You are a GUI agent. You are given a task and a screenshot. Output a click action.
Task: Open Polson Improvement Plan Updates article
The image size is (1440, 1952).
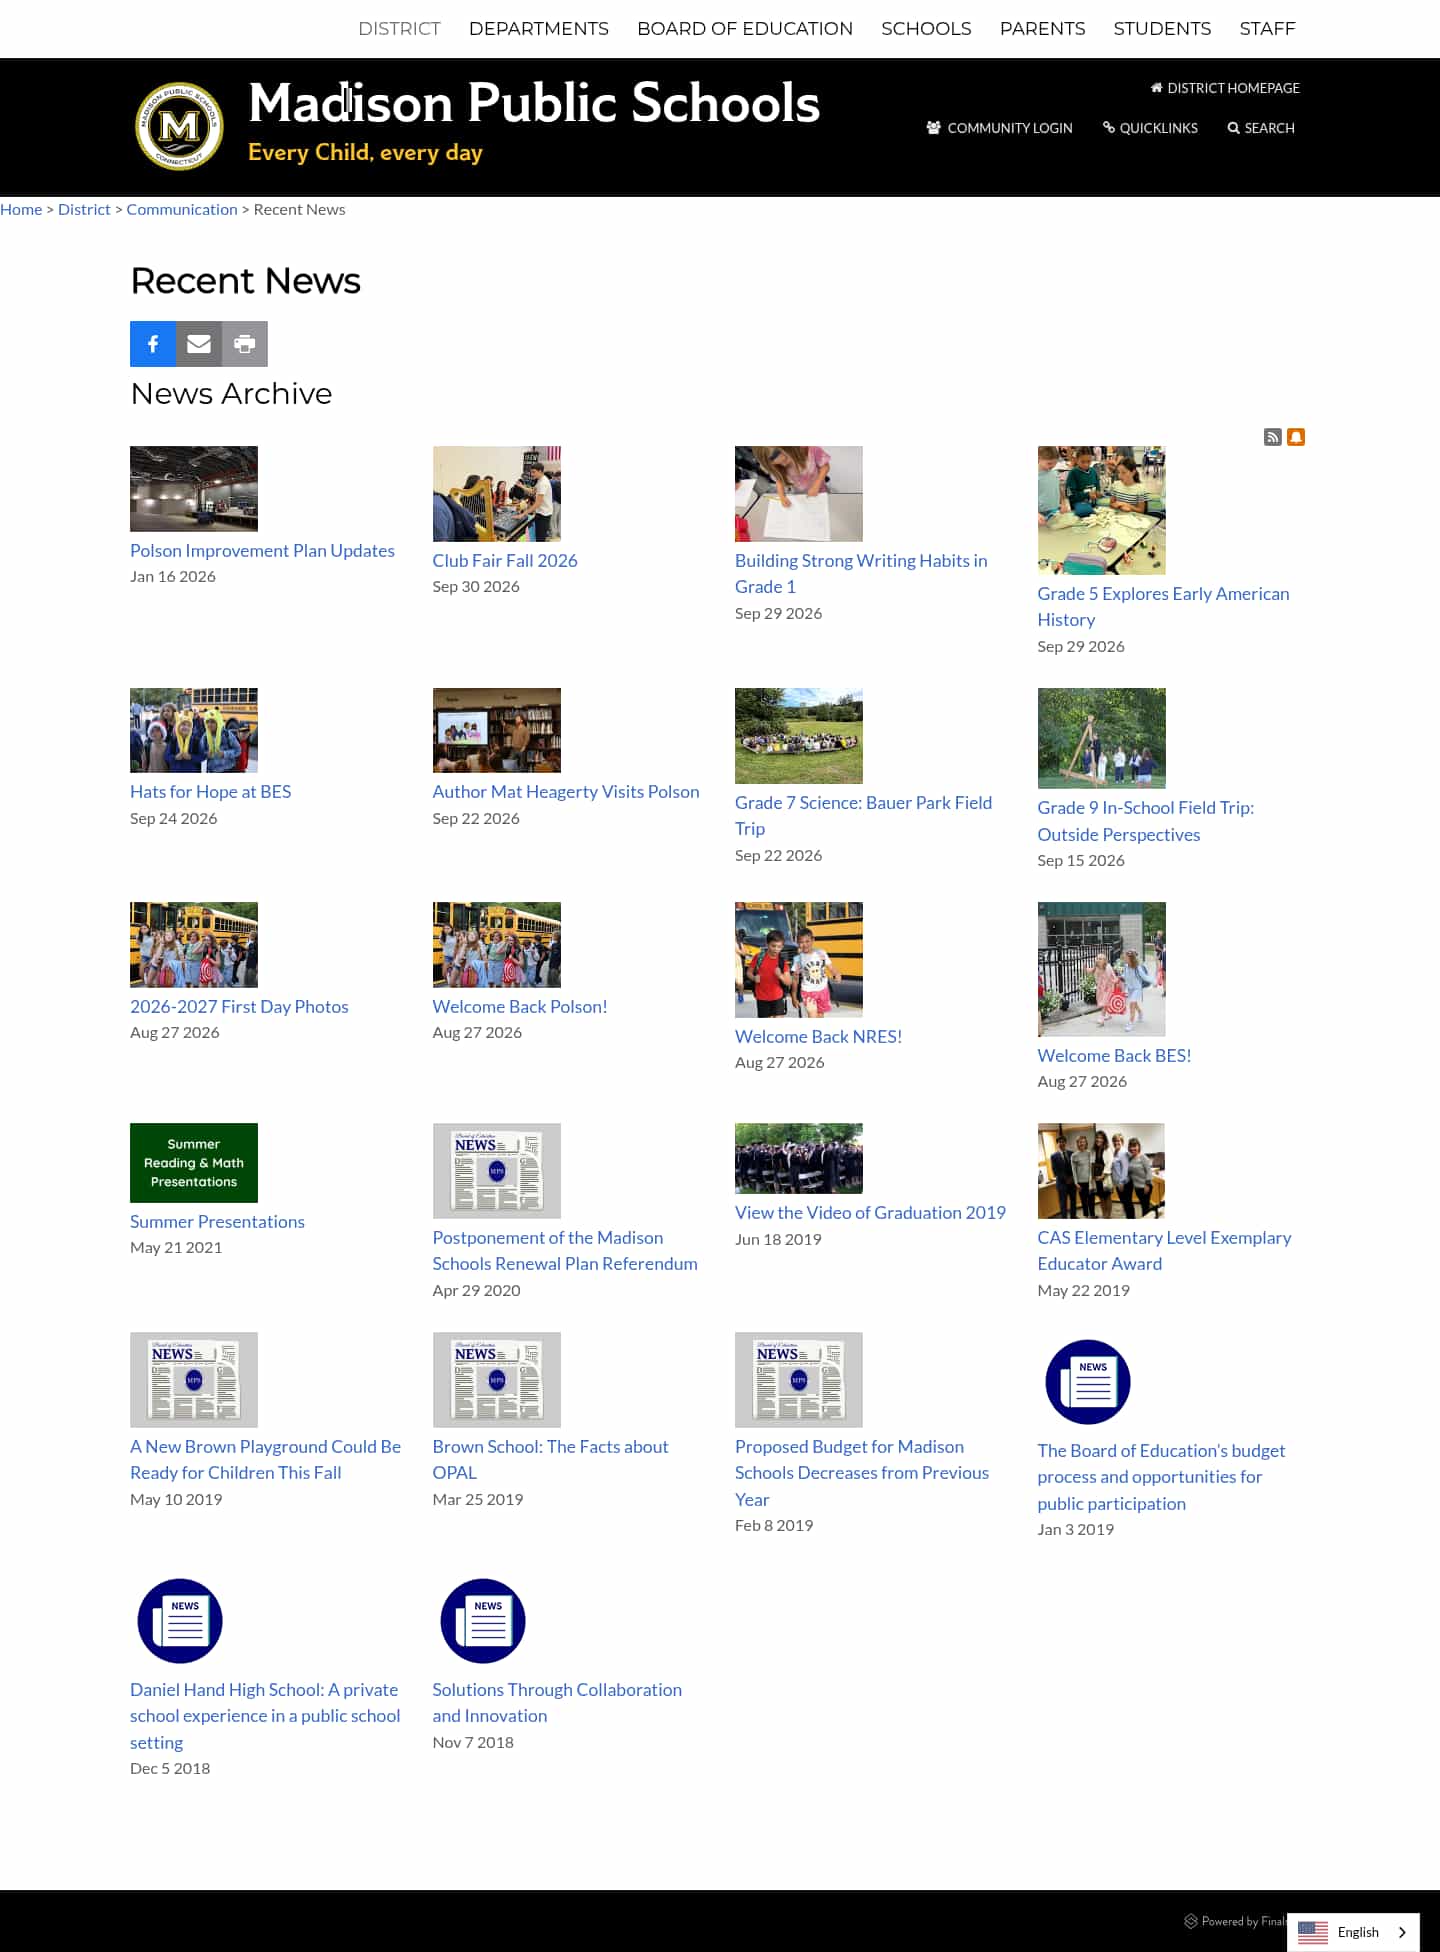(262, 550)
